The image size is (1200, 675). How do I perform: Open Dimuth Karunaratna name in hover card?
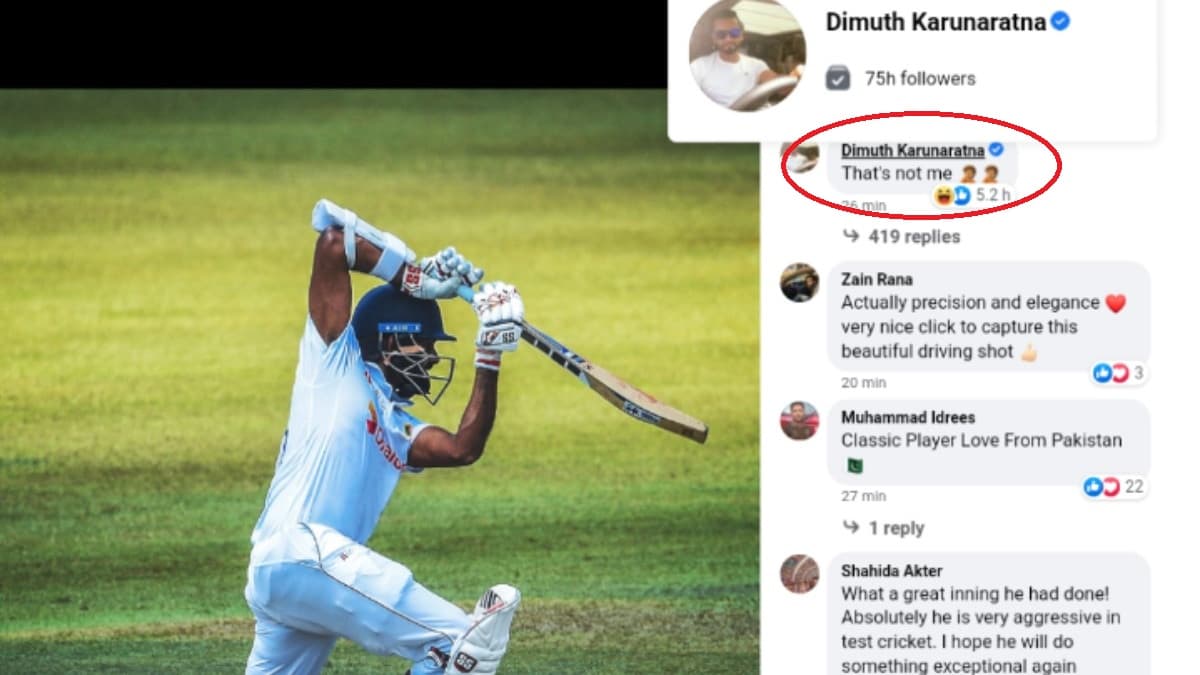click(935, 22)
